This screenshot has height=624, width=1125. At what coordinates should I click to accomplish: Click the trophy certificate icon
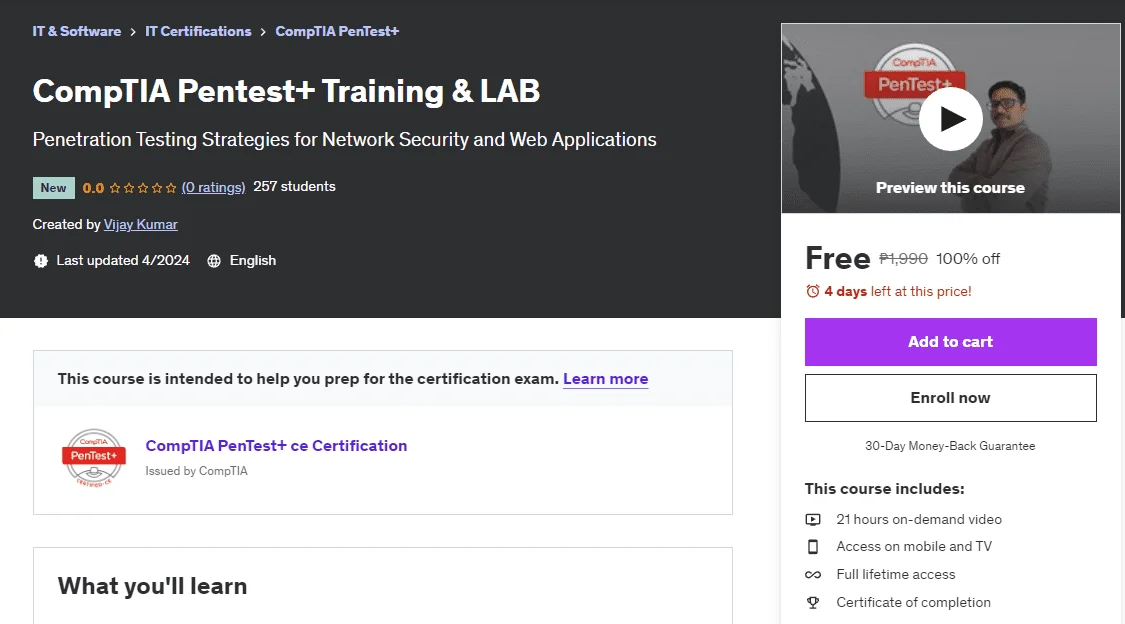[813, 602]
